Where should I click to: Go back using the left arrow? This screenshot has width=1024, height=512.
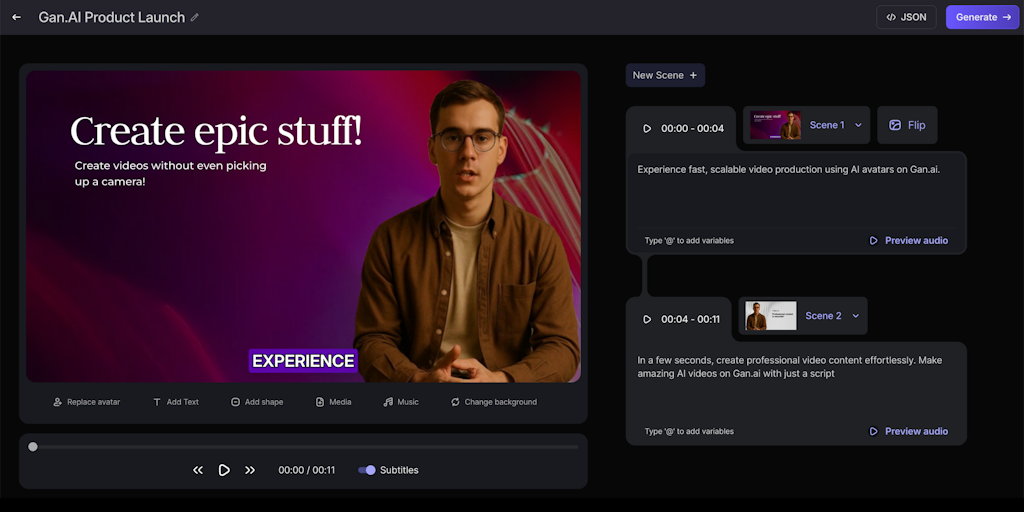pos(16,18)
